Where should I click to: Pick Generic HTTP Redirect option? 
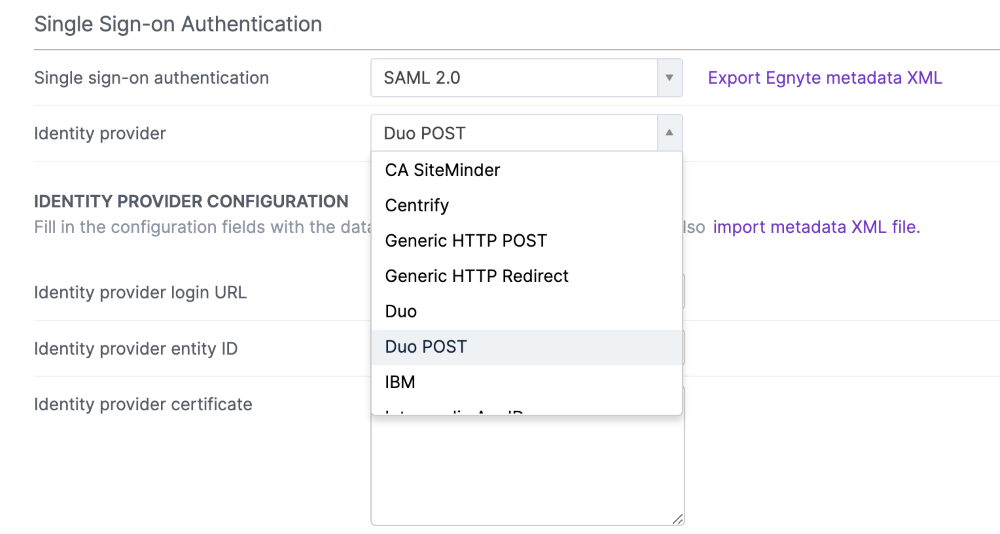click(x=527, y=276)
